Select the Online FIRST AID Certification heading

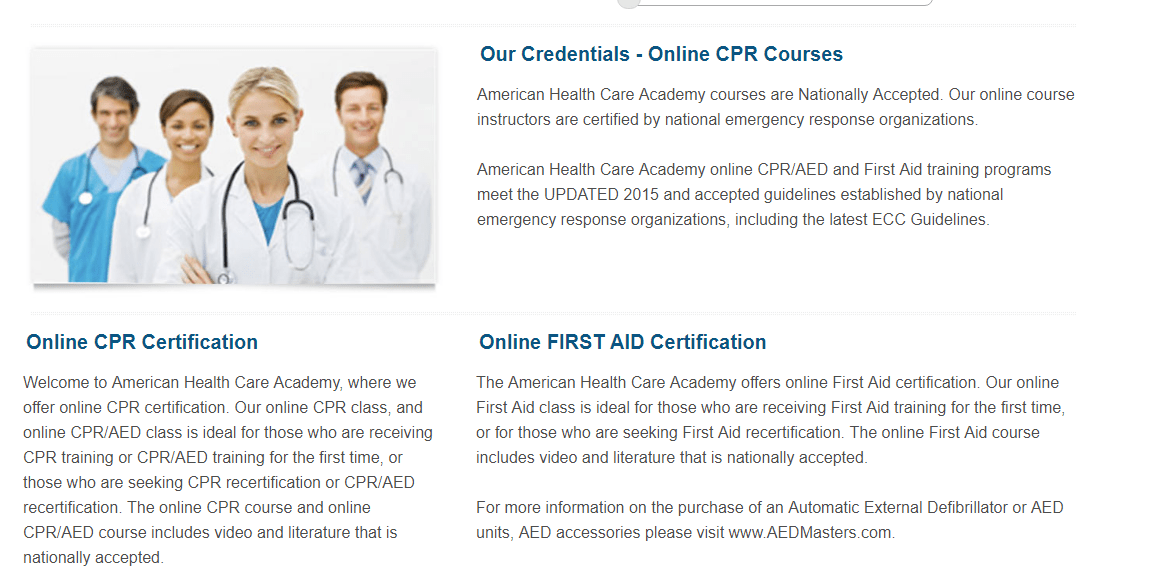[622, 342]
